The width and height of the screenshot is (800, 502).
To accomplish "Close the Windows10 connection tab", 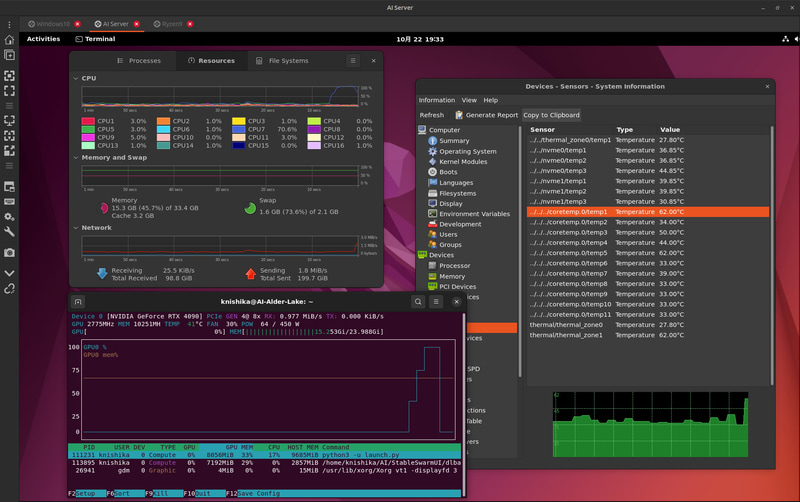I will 78,24.
